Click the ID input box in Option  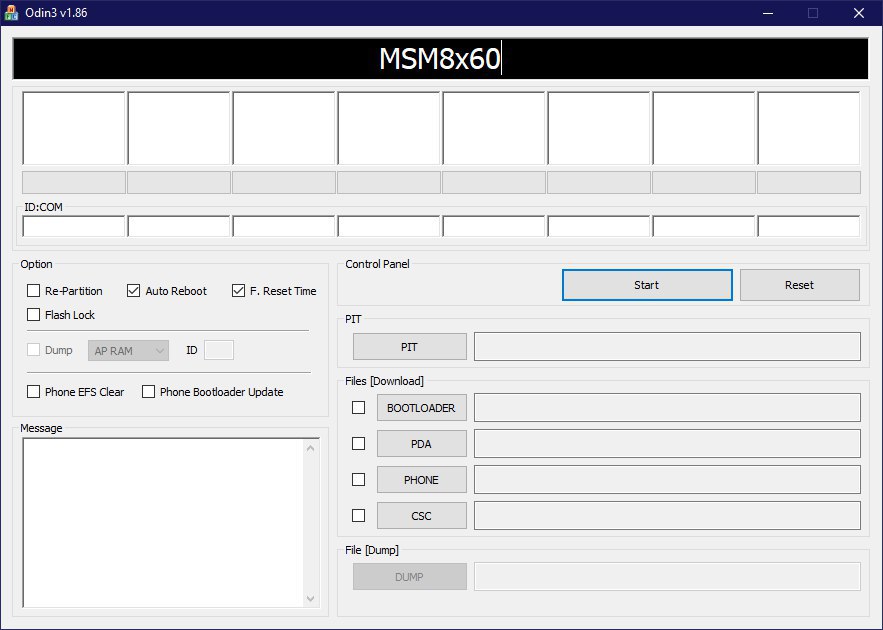click(219, 350)
